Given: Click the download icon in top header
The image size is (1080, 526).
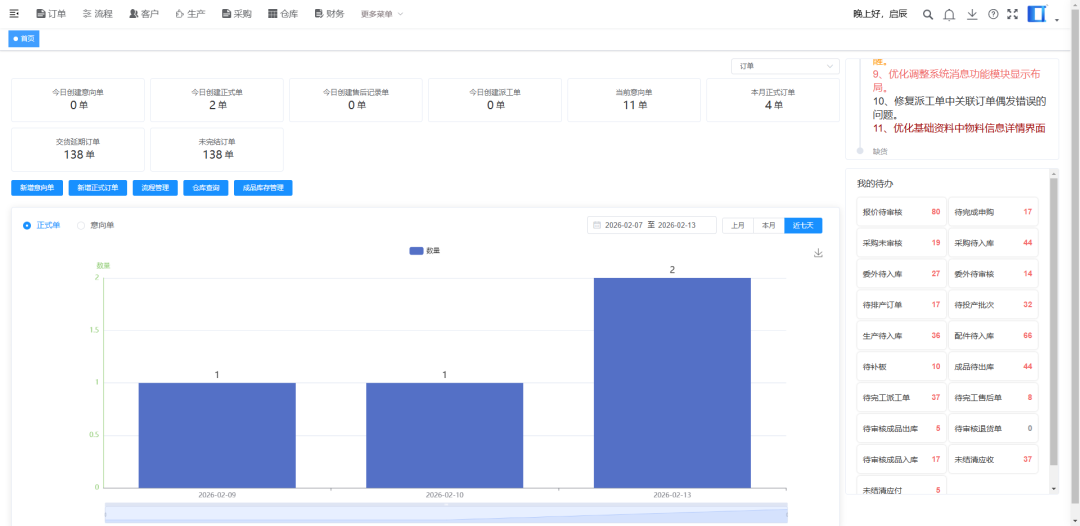Looking at the screenshot, I should (x=972, y=14).
